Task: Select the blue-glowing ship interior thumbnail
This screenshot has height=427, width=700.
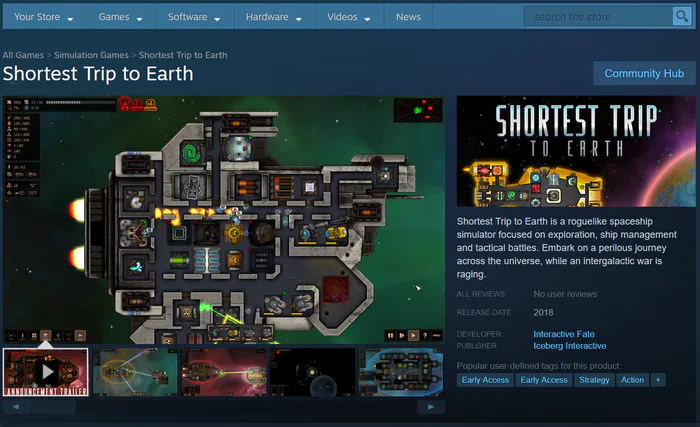Action: (x=401, y=372)
